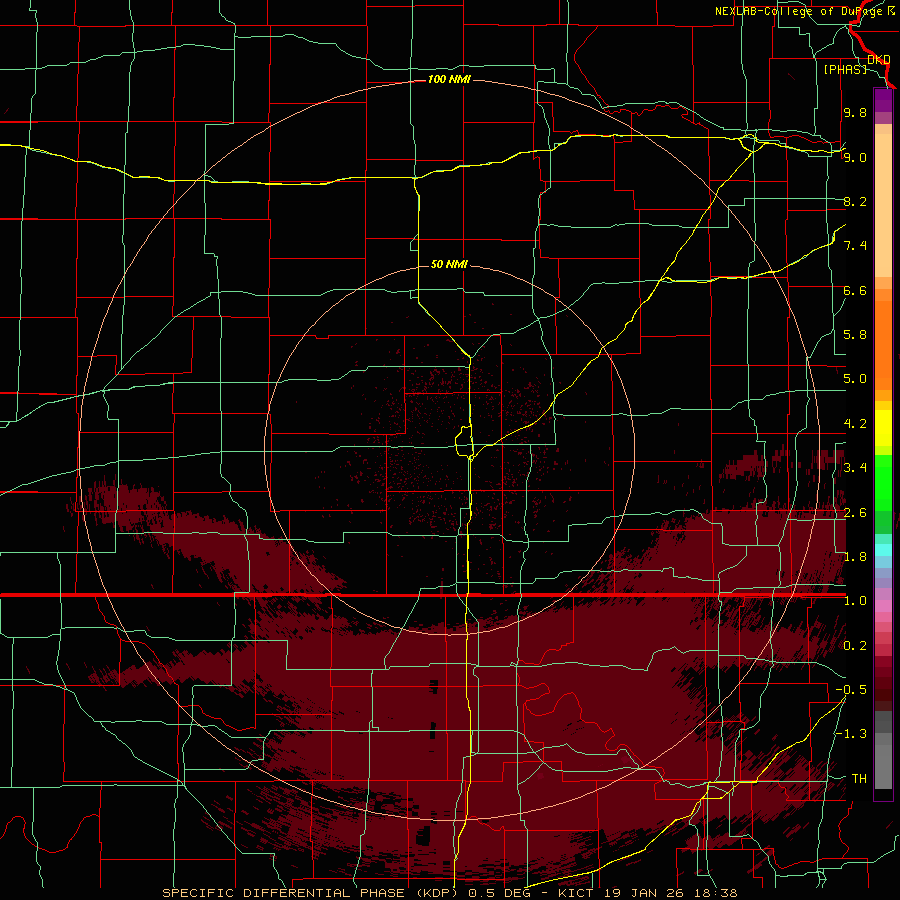Click the 1.8 scale value
The height and width of the screenshot is (900, 900).
point(855,557)
